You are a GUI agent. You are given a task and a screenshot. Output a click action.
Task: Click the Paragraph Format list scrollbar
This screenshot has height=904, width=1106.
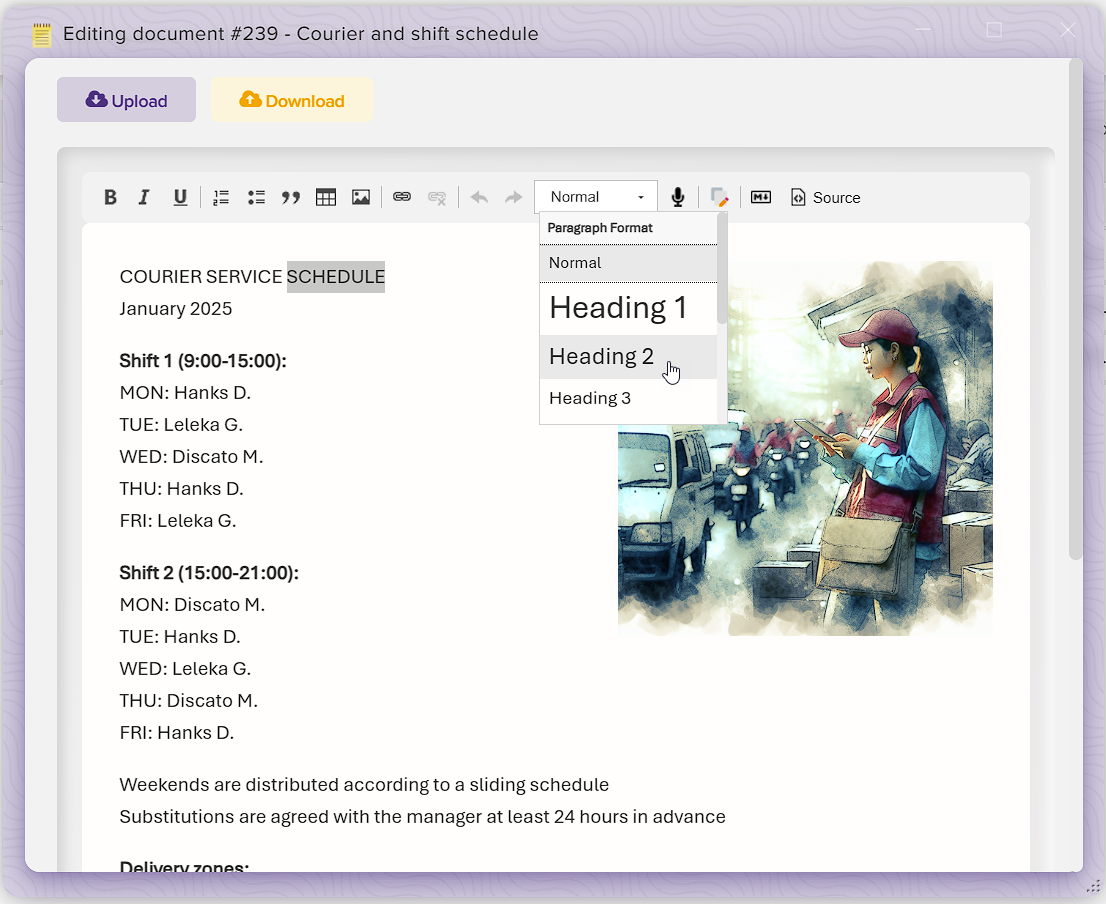pyautogui.click(x=722, y=269)
